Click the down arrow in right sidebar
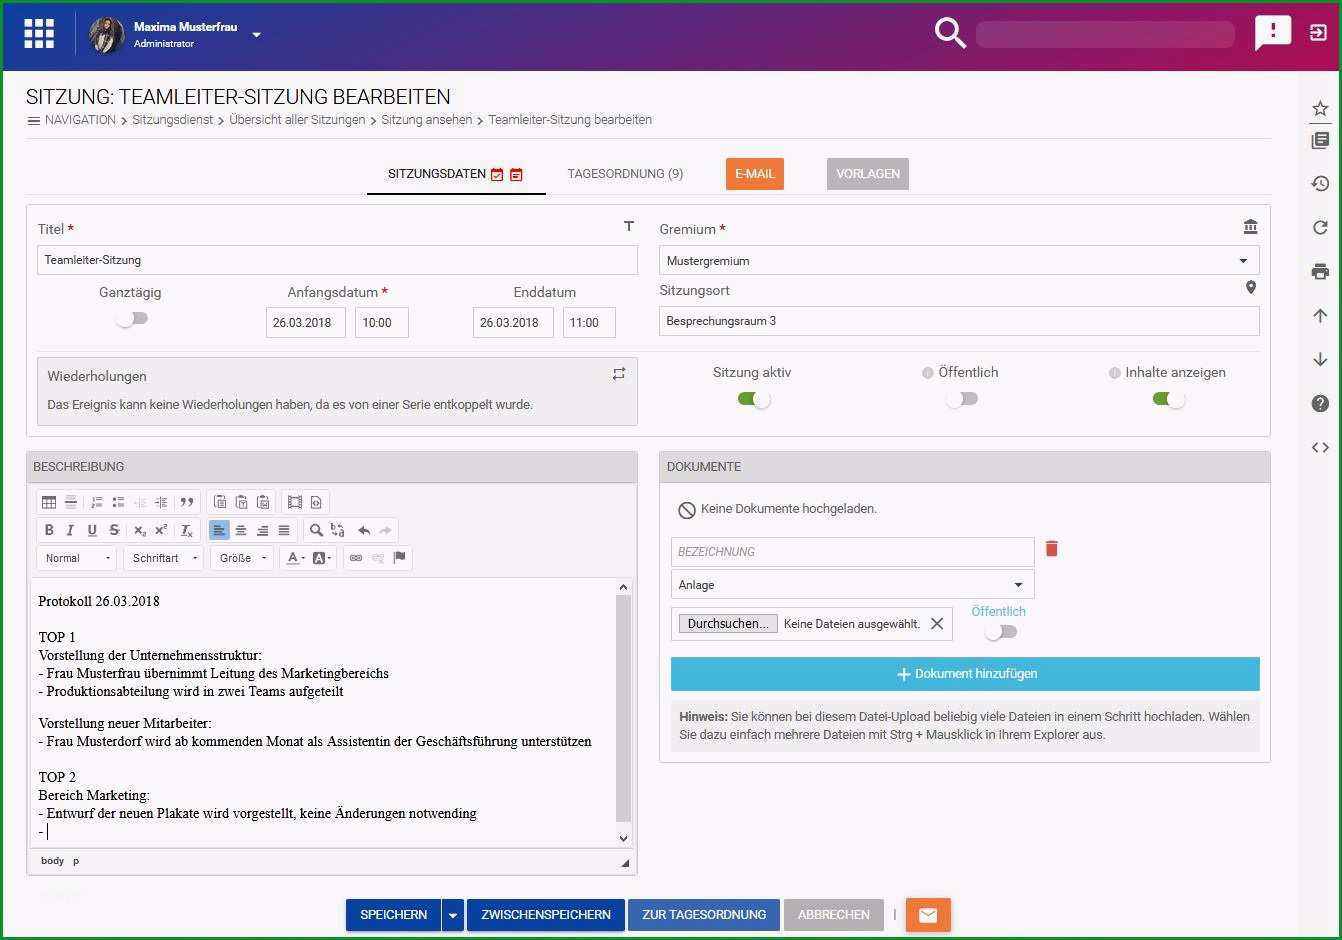Image resolution: width=1342 pixels, height=940 pixels. [x=1320, y=359]
